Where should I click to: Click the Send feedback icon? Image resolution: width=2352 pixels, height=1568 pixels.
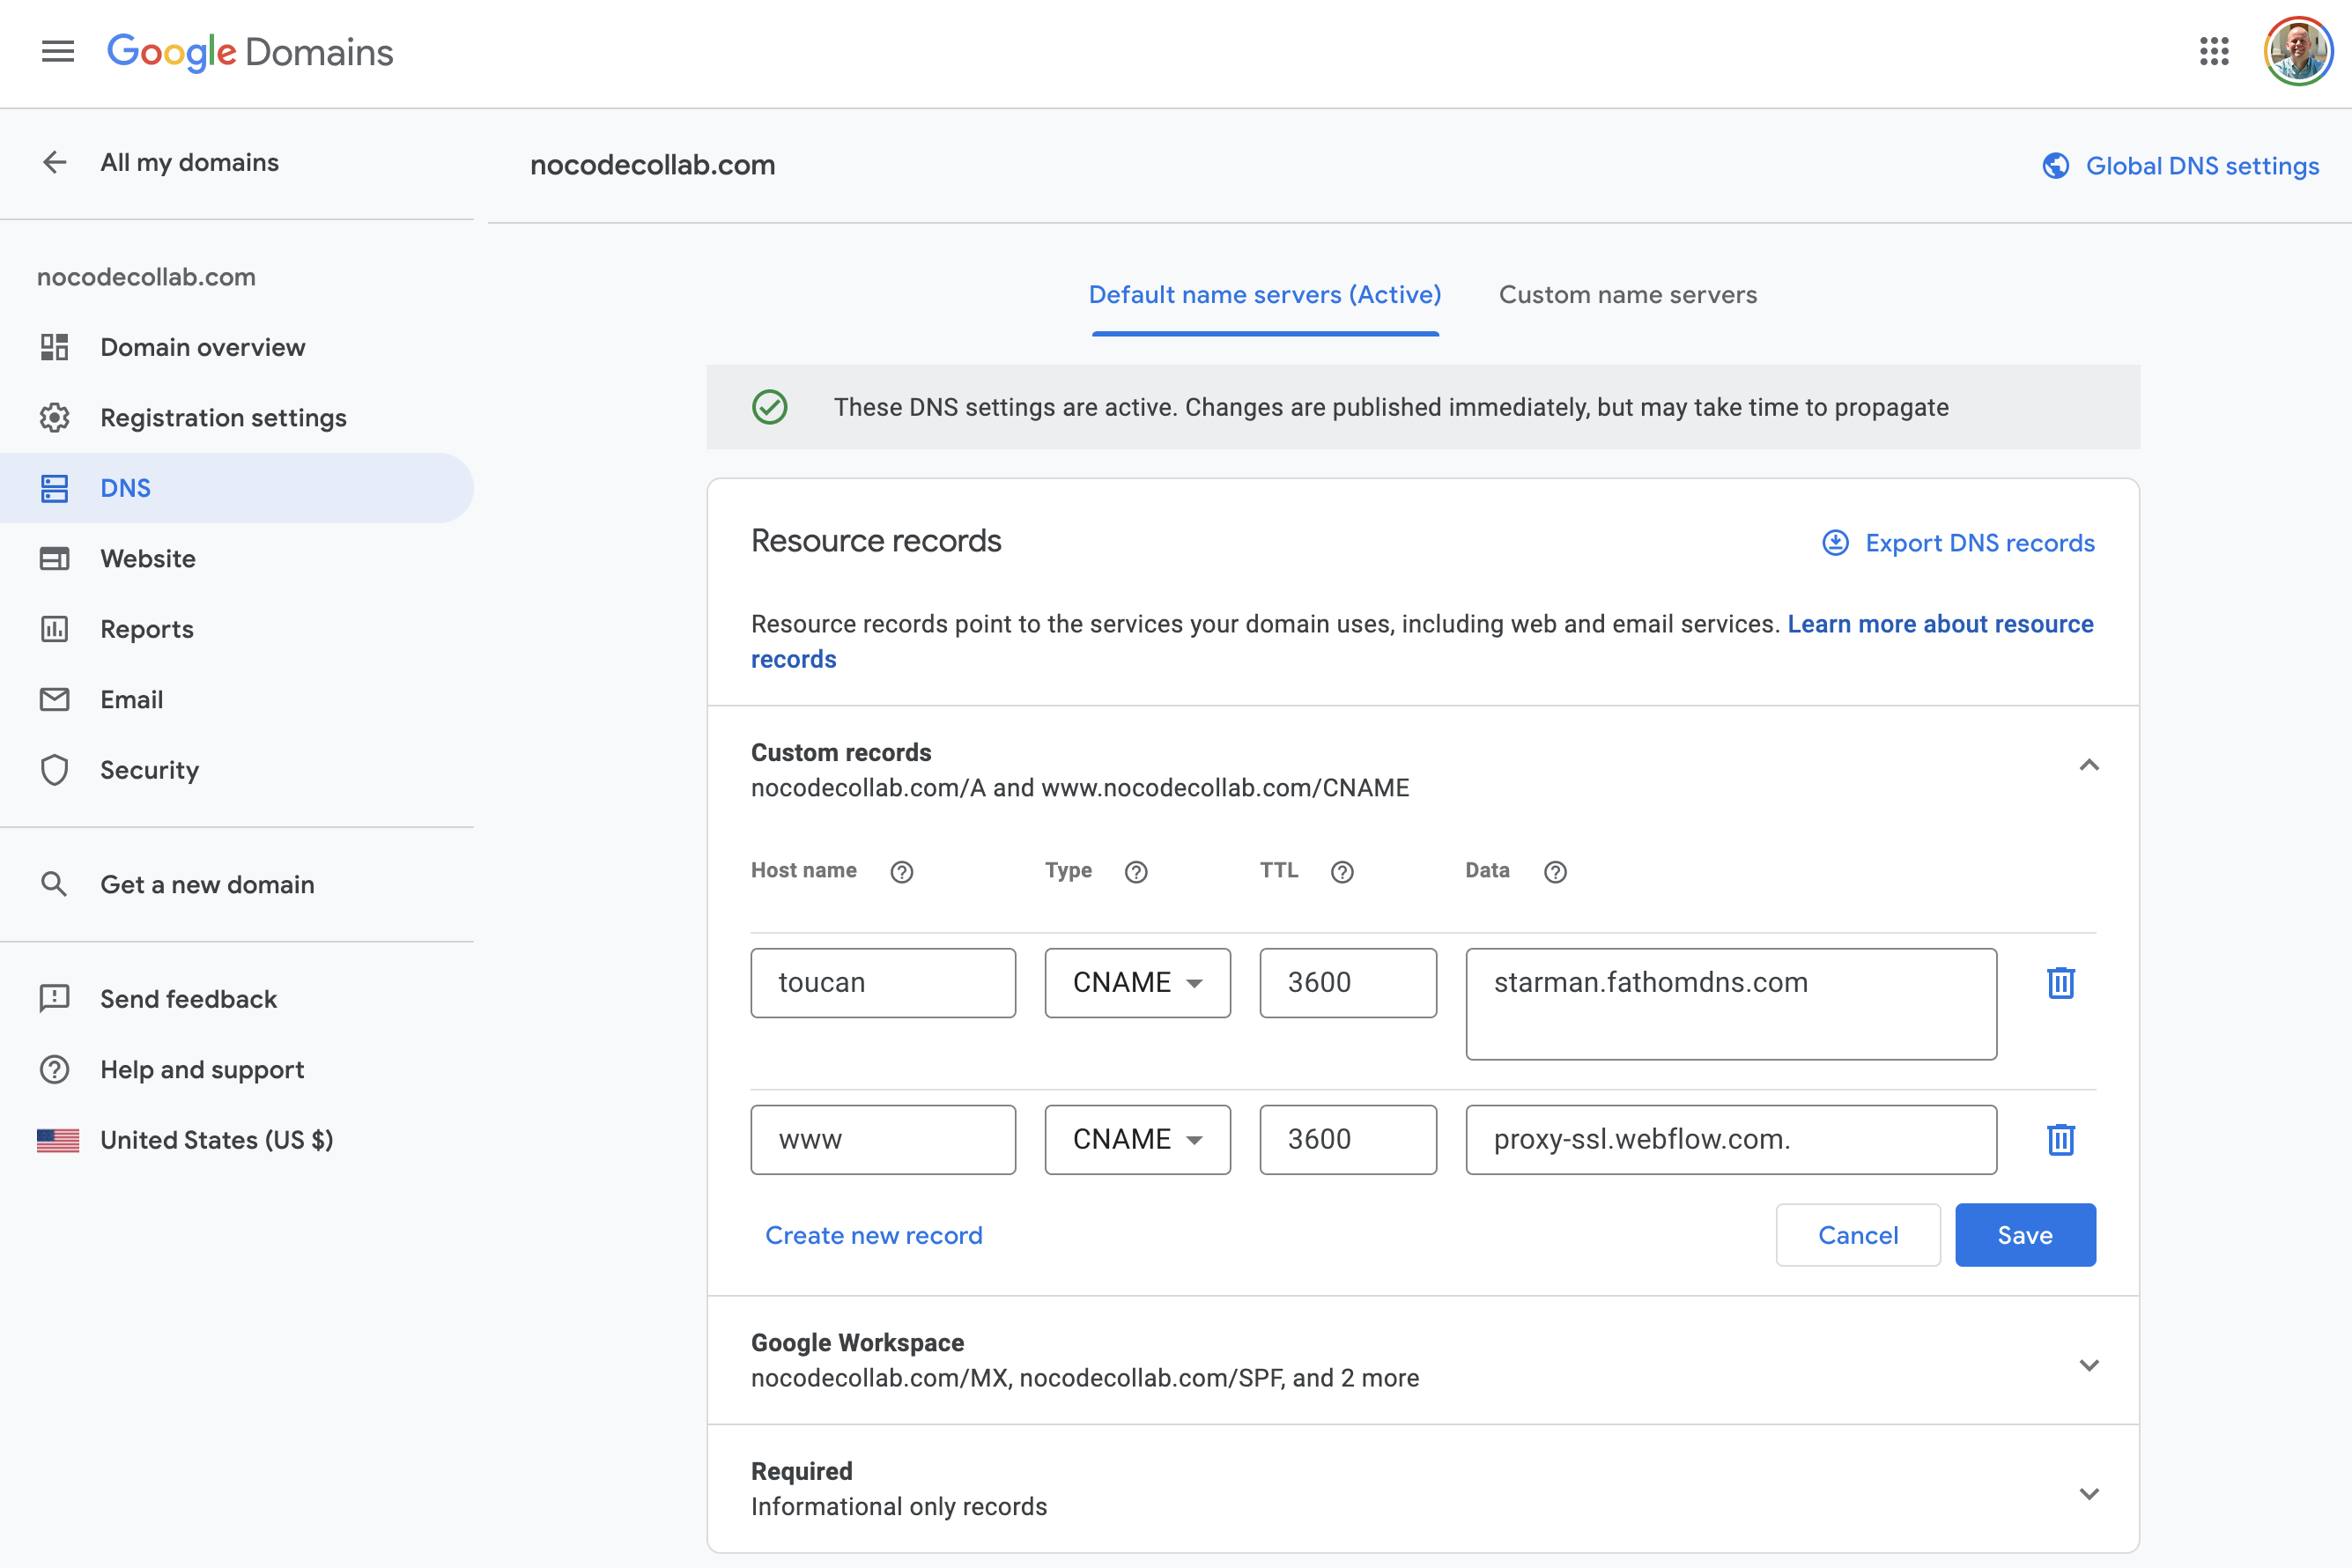[x=54, y=998]
